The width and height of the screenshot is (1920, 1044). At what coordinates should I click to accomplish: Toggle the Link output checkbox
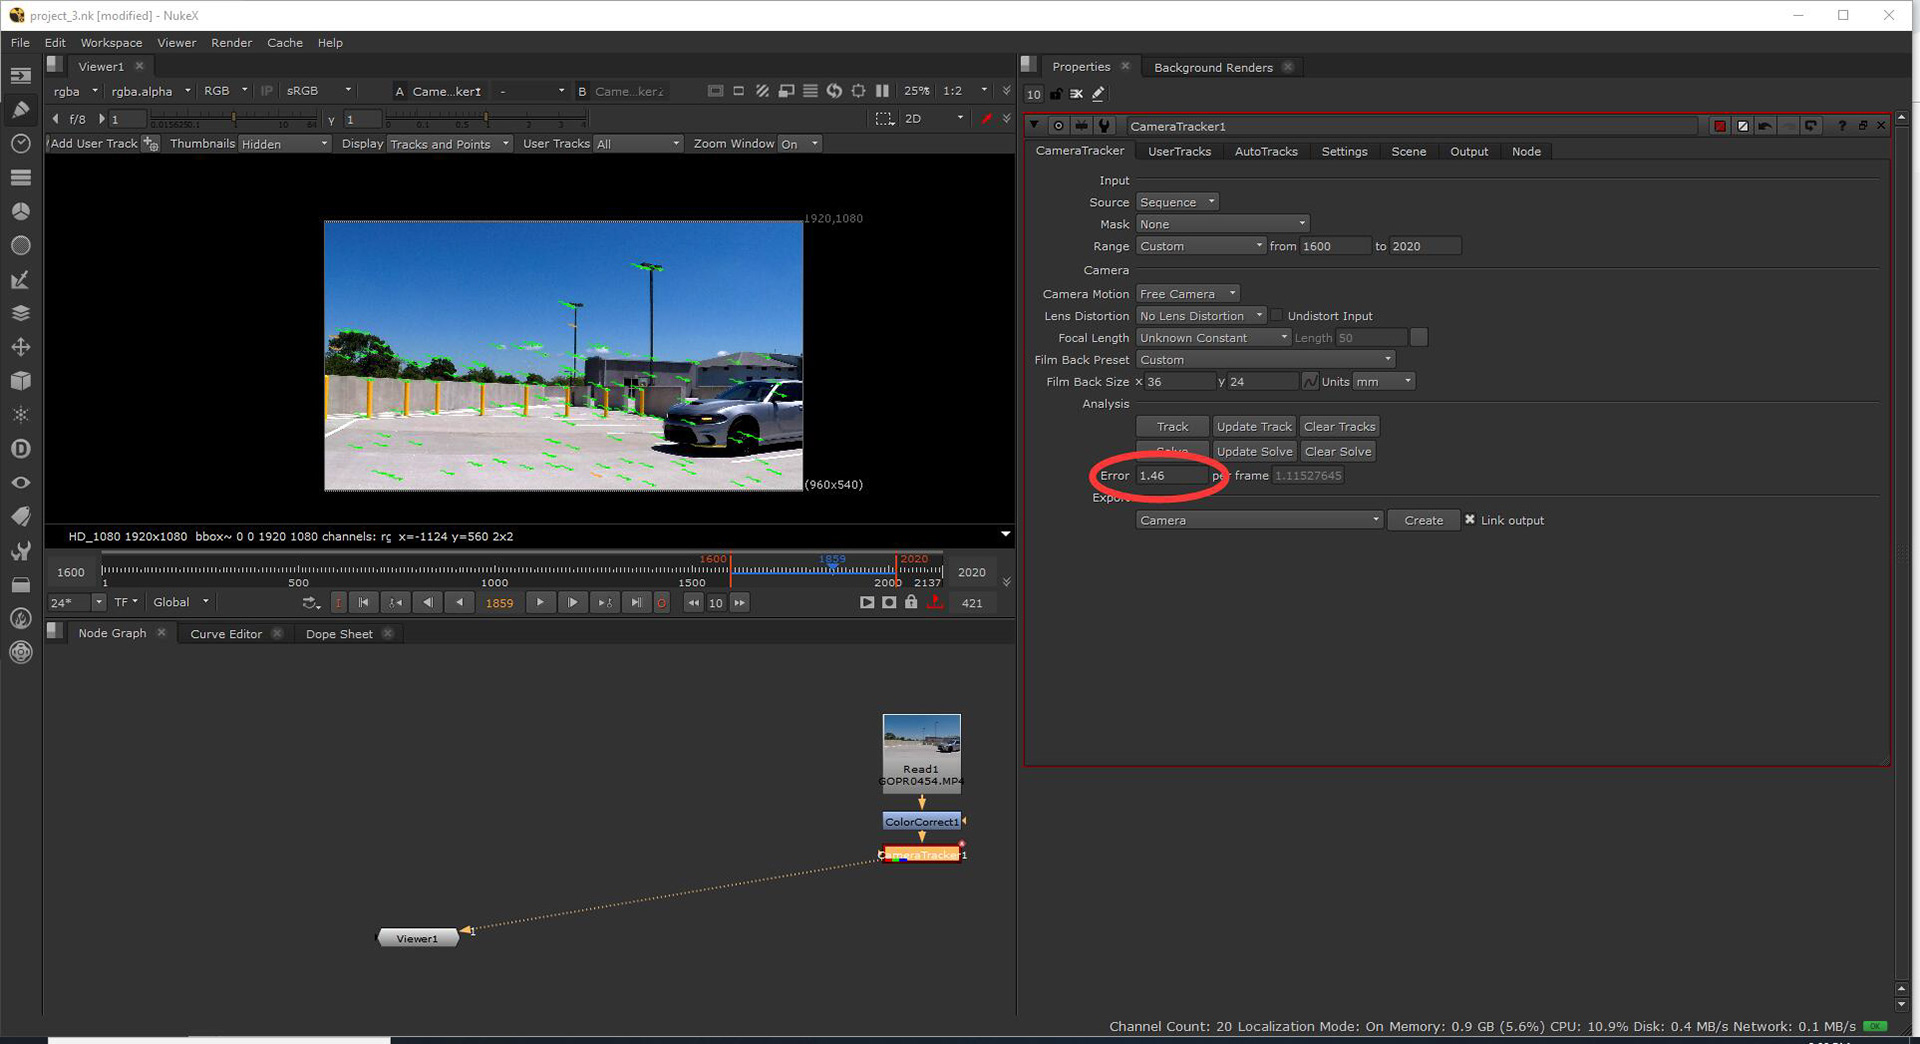[x=1470, y=519]
